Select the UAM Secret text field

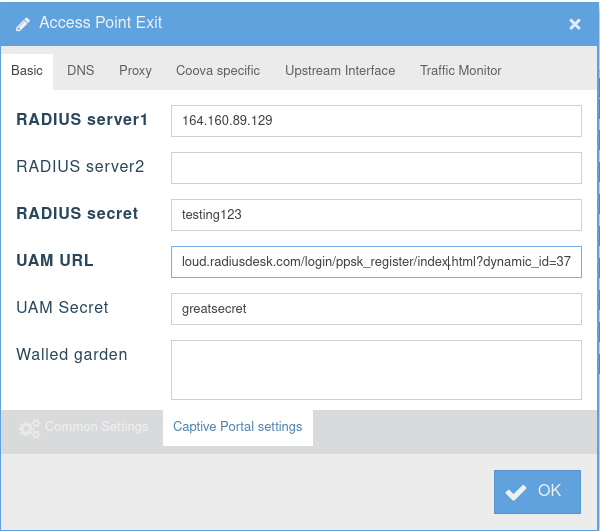(x=376, y=309)
